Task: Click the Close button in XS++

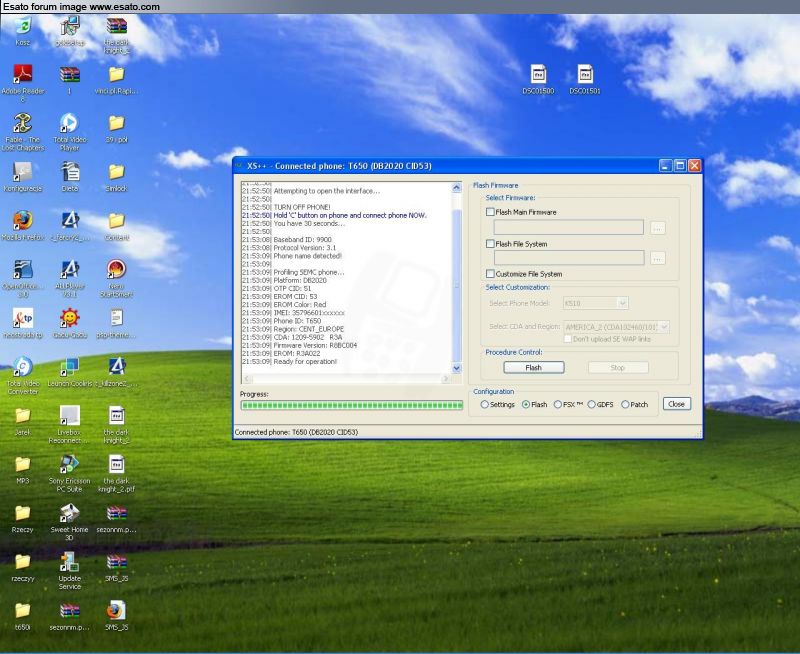Action: click(x=677, y=404)
